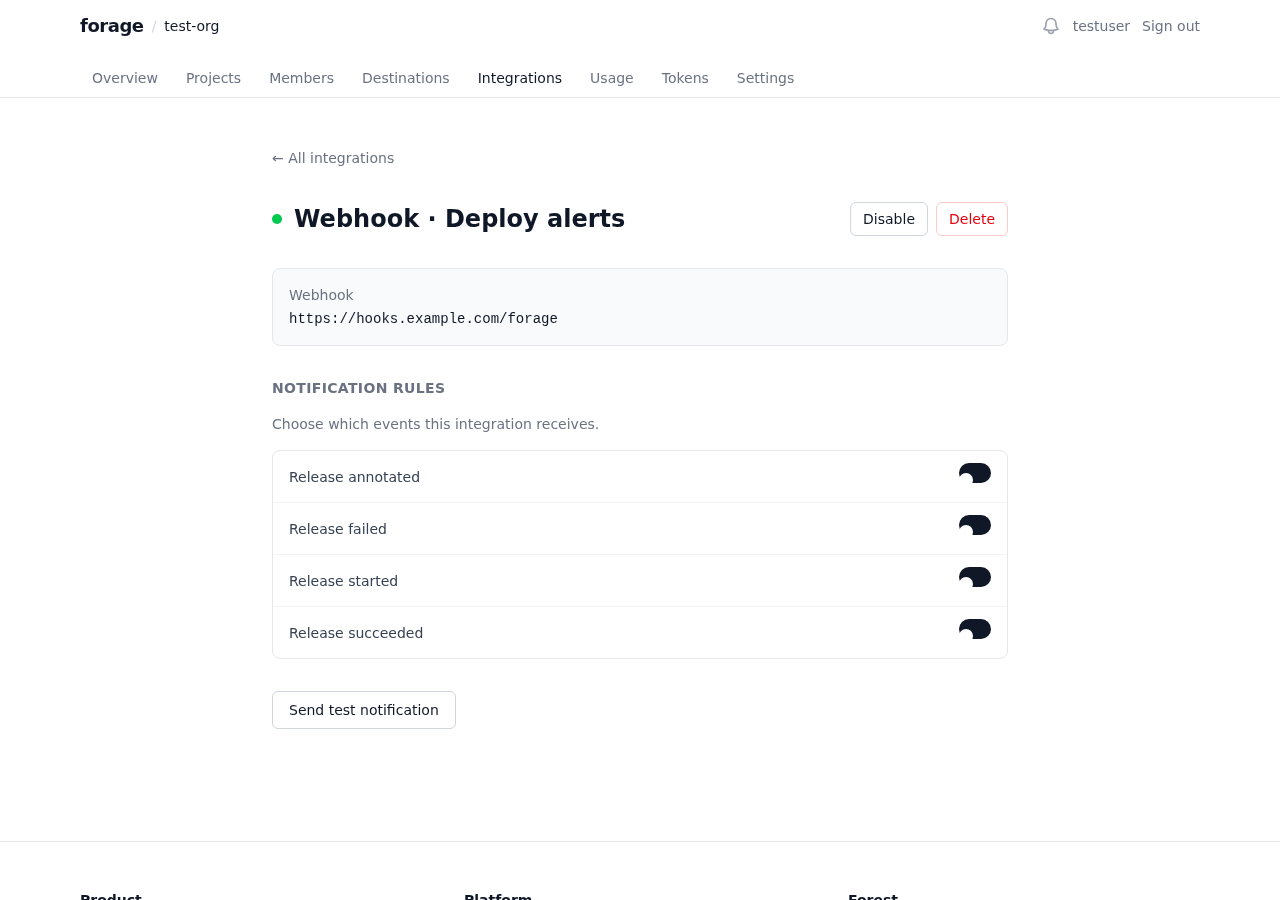
Task: Click the test-org organization link
Action: point(191,26)
